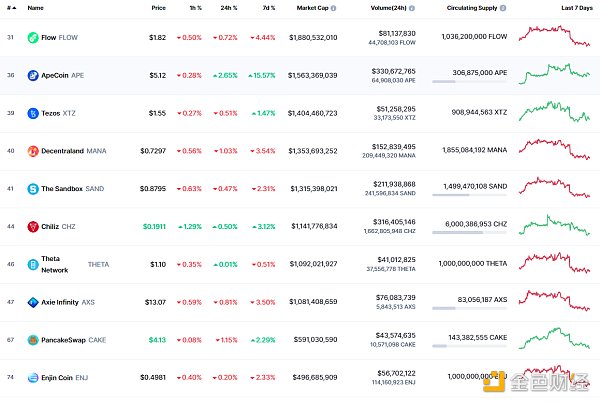Image resolution: width=600 pixels, height=403 pixels.
Task: Click the Tezos logo icon
Action: click(33, 113)
